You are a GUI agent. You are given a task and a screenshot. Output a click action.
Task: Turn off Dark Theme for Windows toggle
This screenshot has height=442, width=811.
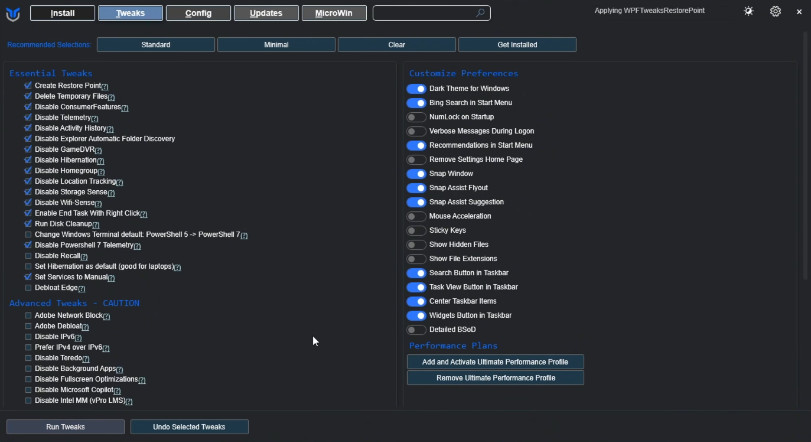(x=416, y=88)
